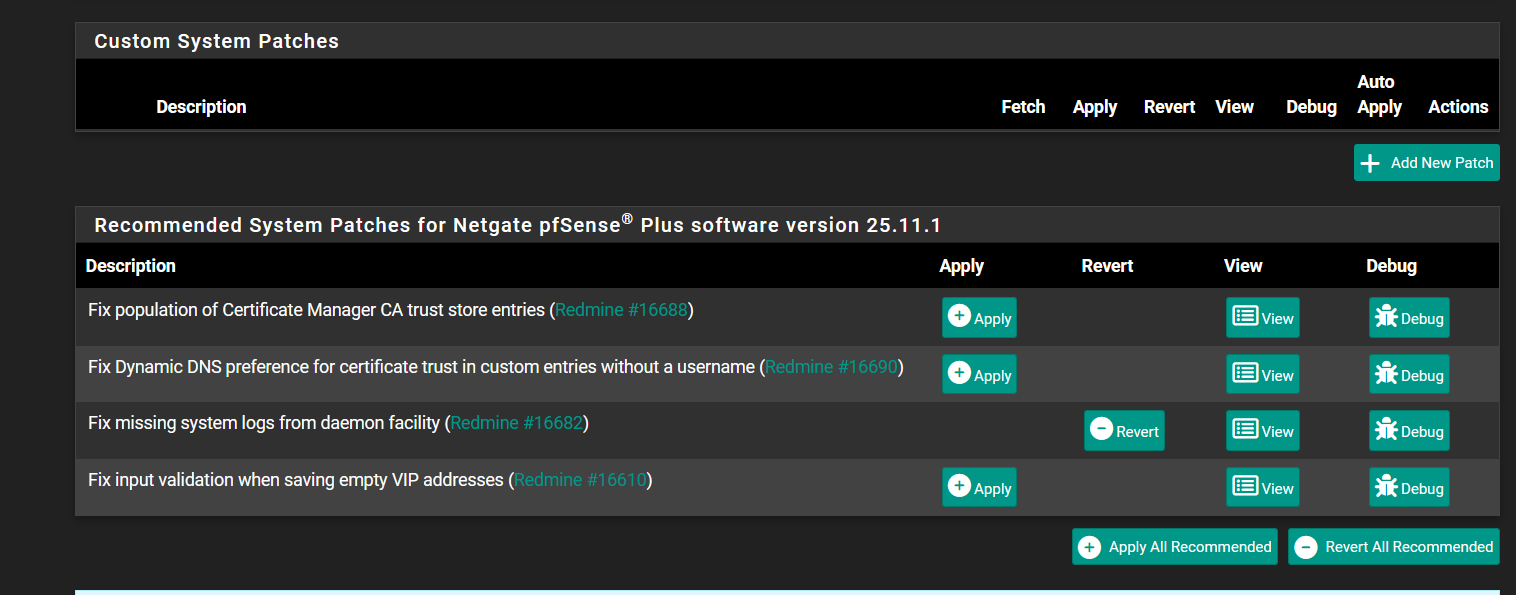Debug the missing system logs patch
Viewport: 1516px width, 595px height.
click(x=1409, y=431)
